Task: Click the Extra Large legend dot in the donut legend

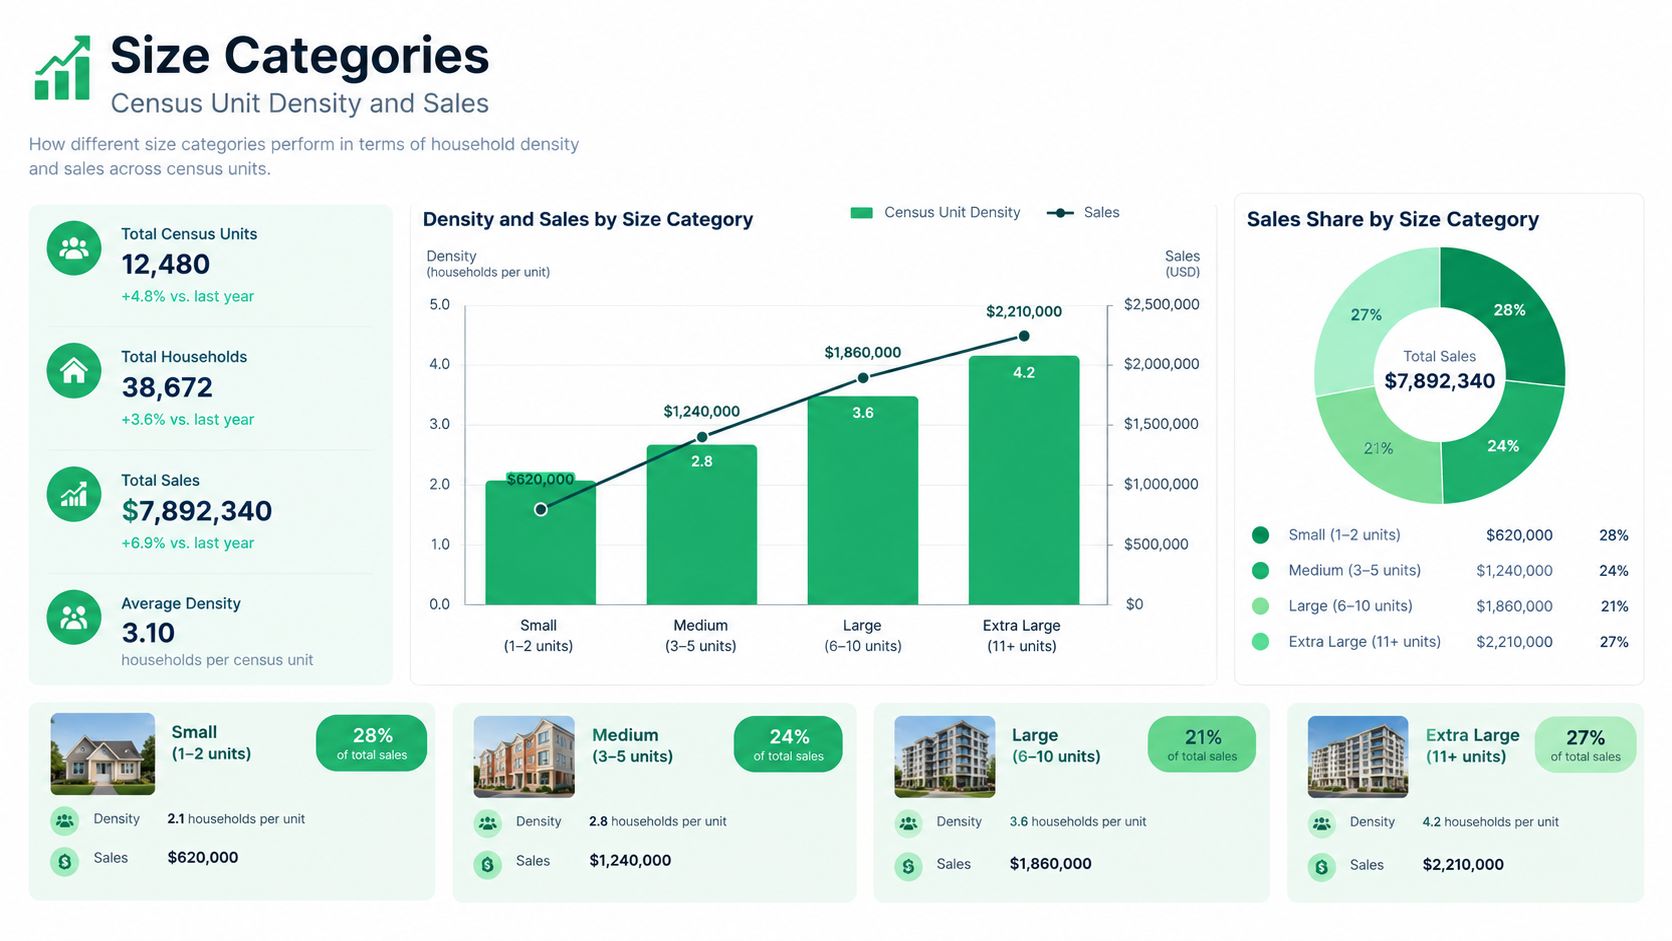Action: point(1260,642)
